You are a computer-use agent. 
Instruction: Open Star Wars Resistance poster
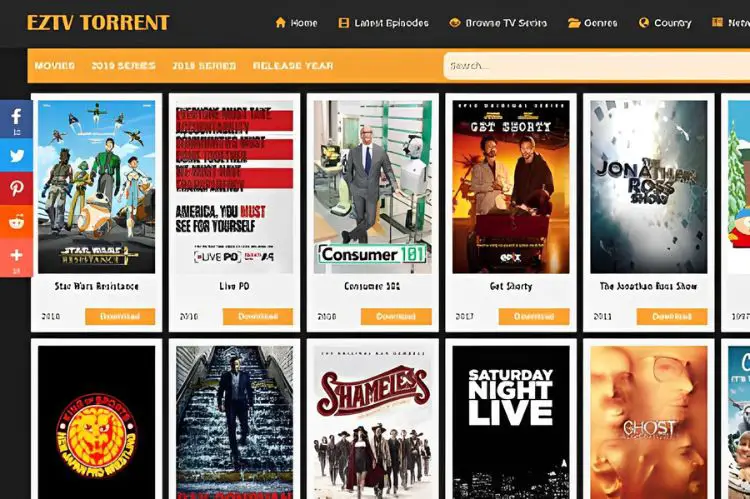pyautogui.click(x=97, y=187)
